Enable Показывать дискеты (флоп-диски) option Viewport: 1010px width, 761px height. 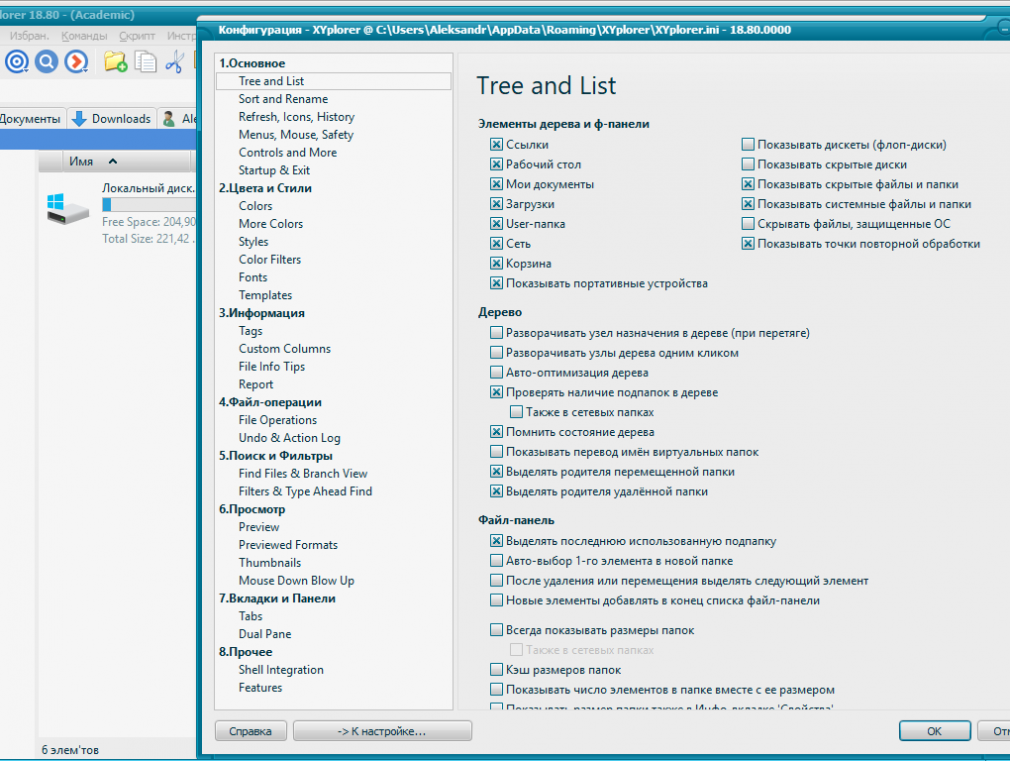coord(748,144)
